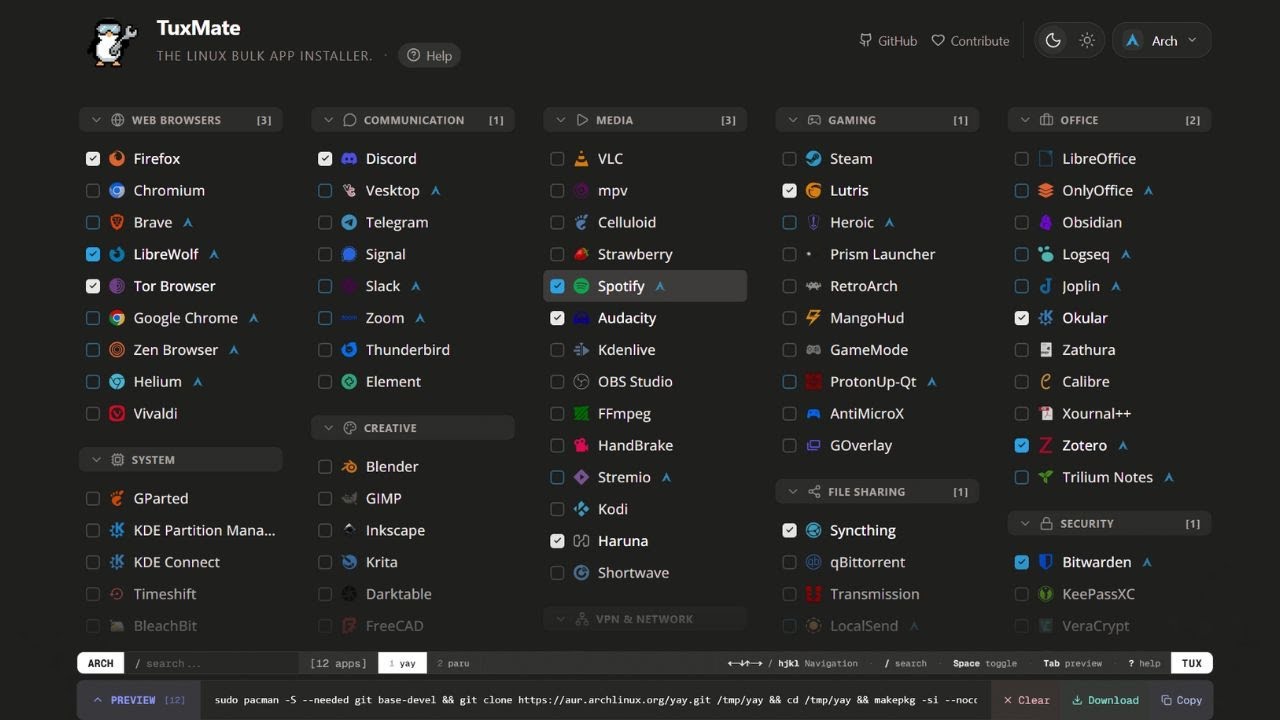1280x720 pixels.
Task: Click the Arch info arrow beside LibreWolf
Action: click(x=214, y=255)
